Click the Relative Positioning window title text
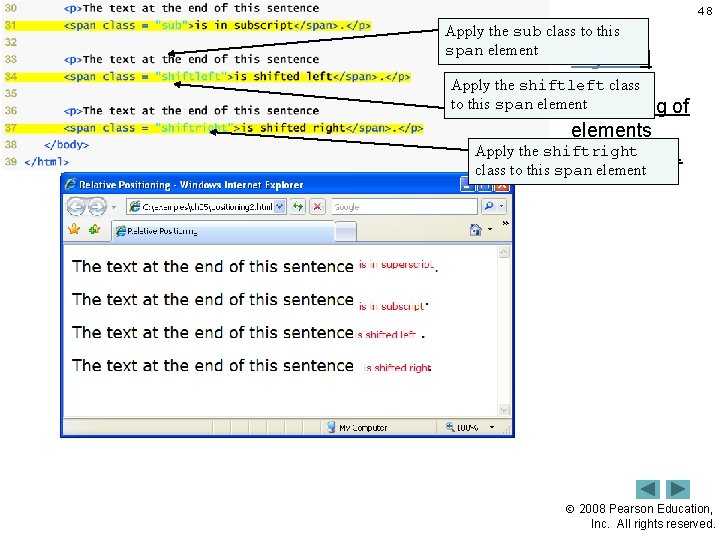The height and width of the screenshot is (540, 720). click(191, 185)
